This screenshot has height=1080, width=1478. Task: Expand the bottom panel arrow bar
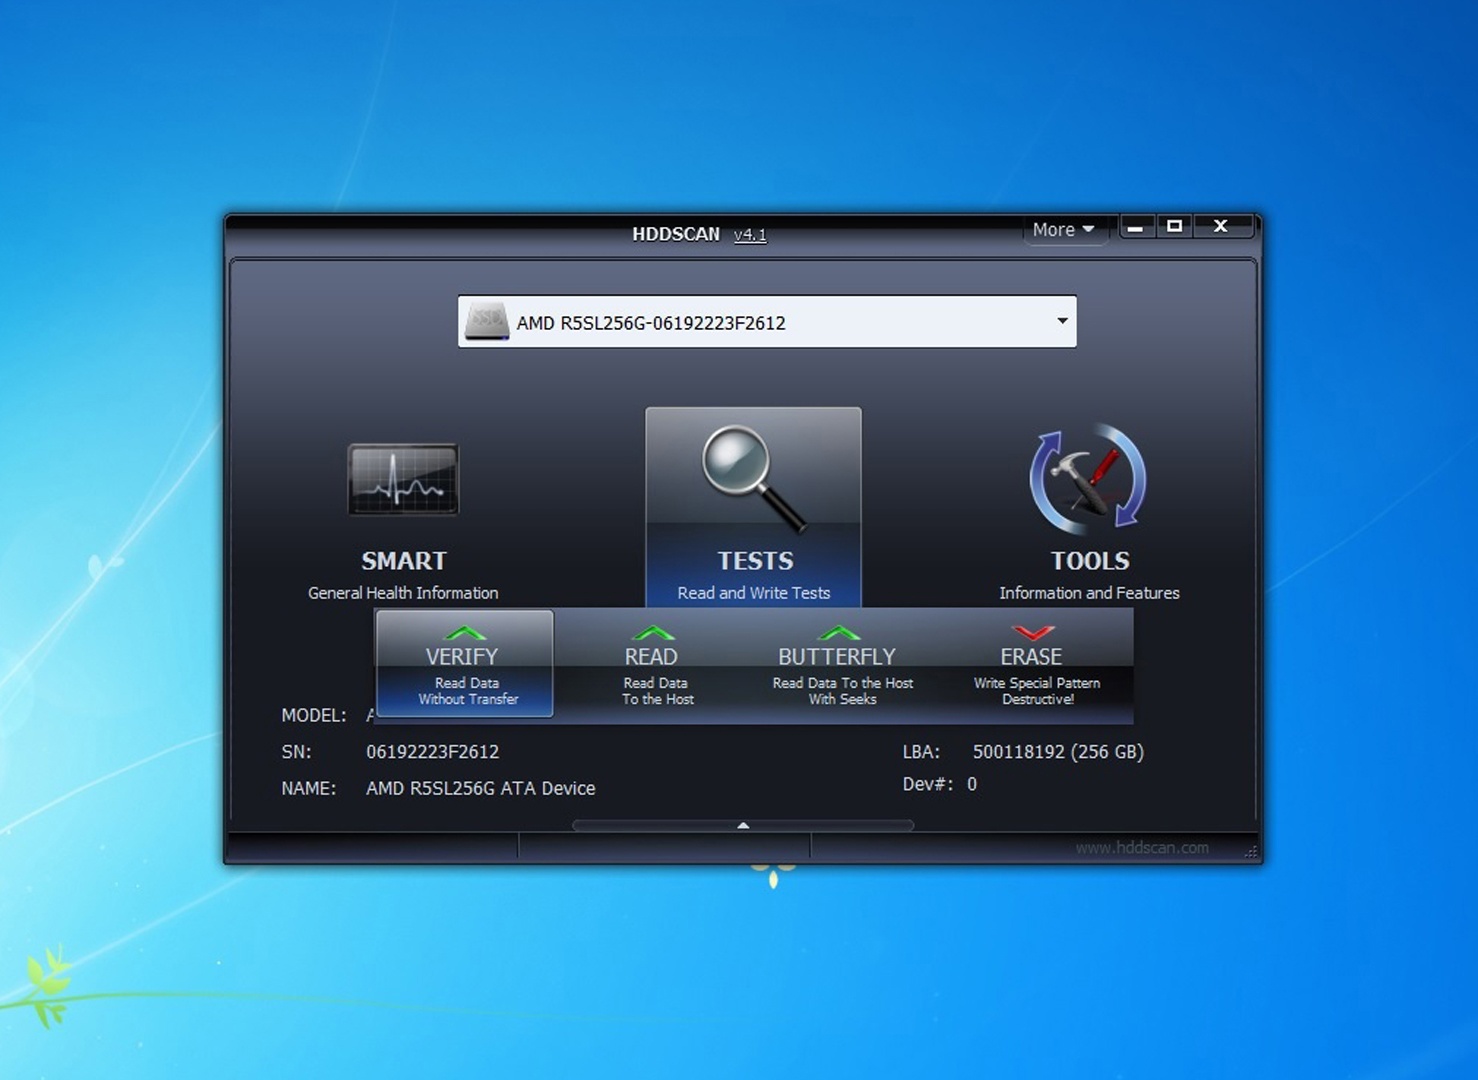(x=743, y=825)
